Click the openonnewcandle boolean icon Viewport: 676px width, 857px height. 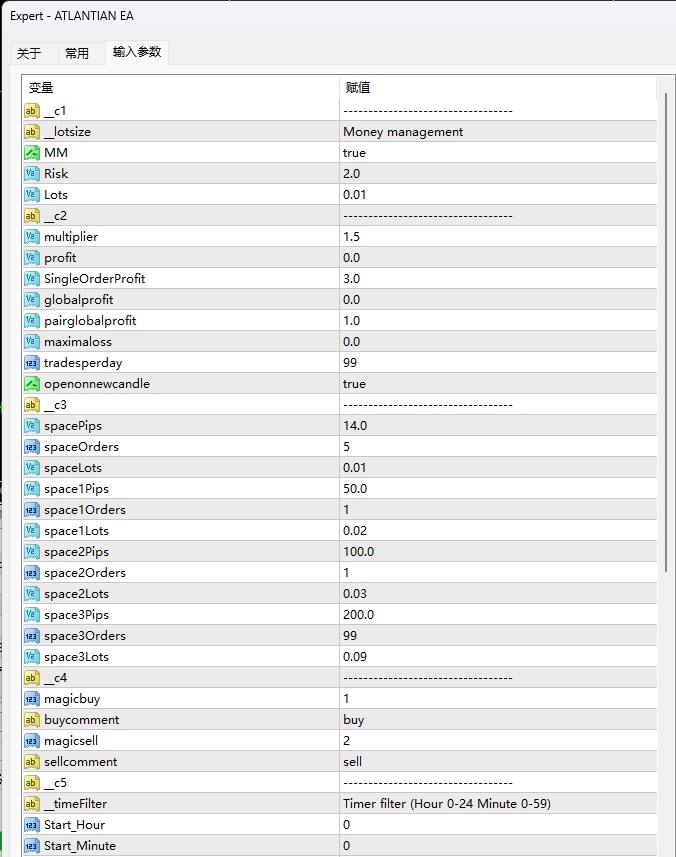click(x=32, y=384)
